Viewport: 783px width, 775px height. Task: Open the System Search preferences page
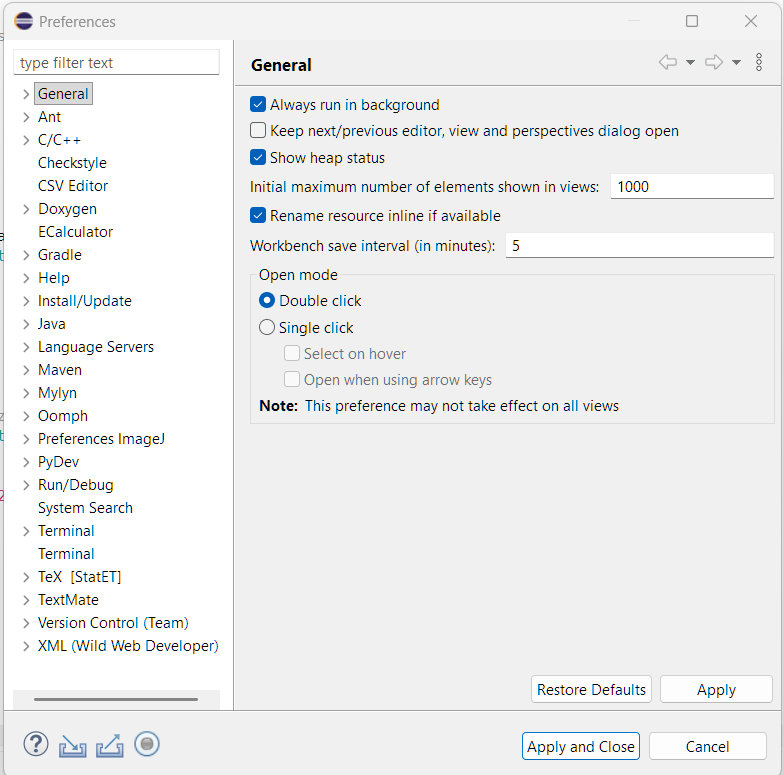[x=85, y=508]
